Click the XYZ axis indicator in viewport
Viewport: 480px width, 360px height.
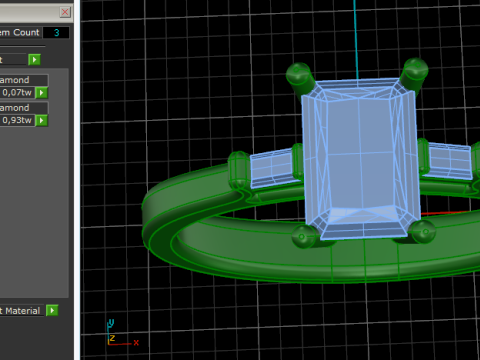[x=122, y=333]
